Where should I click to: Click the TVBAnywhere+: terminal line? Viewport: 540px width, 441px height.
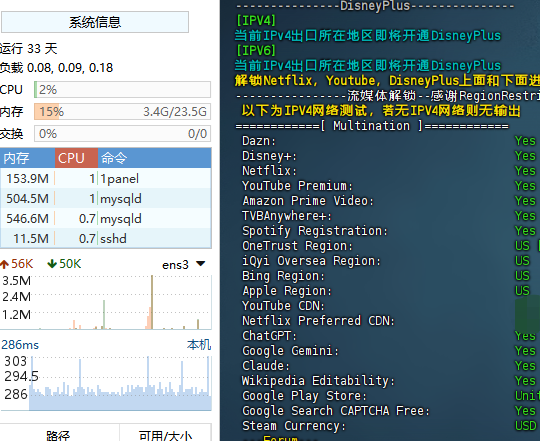[x=287, y=216]
